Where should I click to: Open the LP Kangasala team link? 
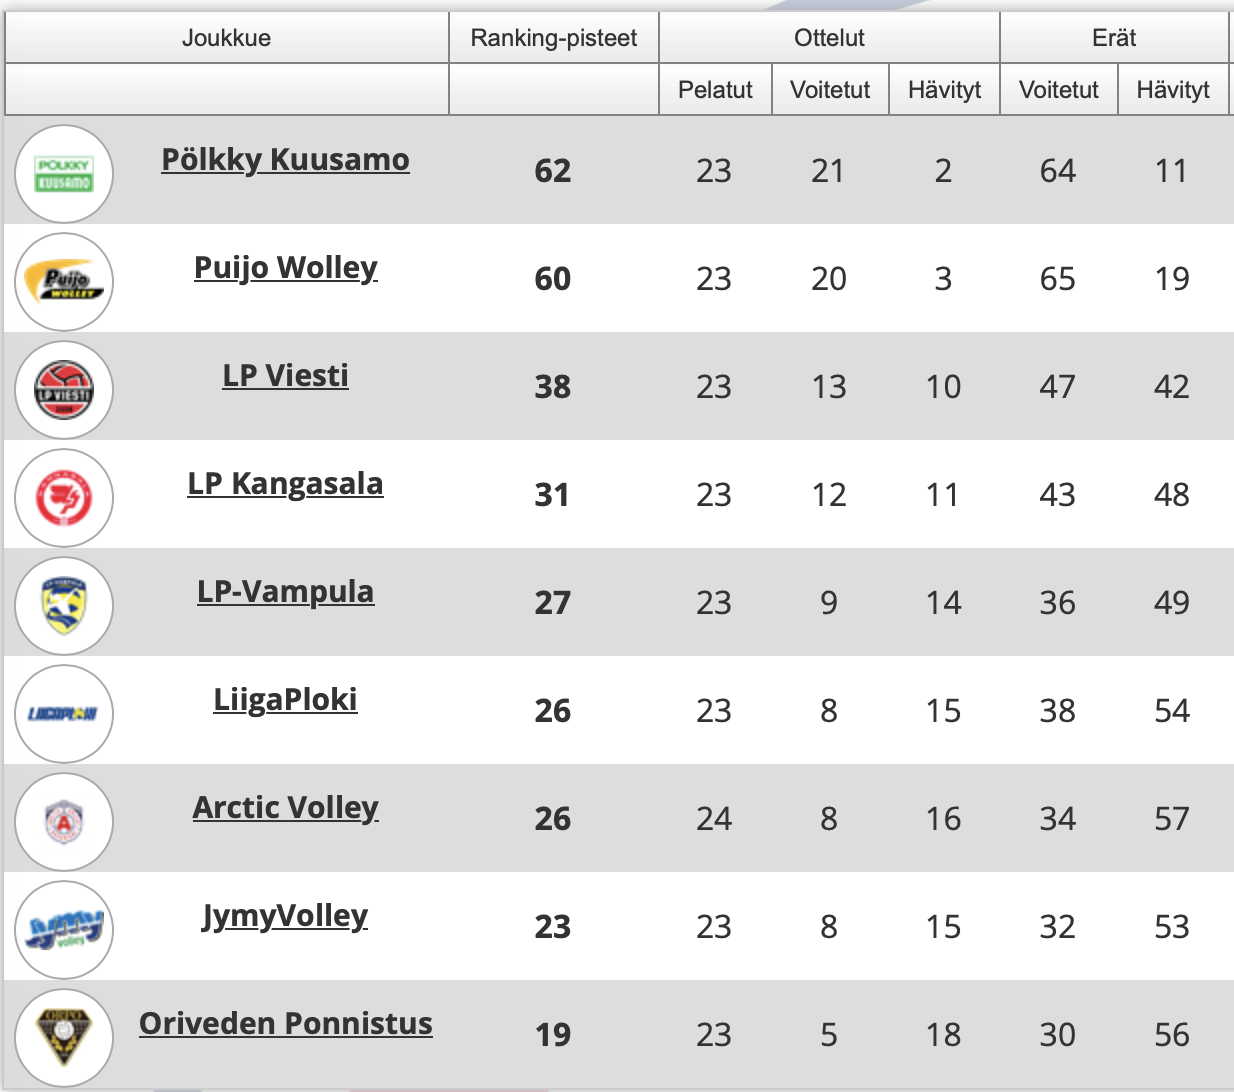[x=285, y=484]
